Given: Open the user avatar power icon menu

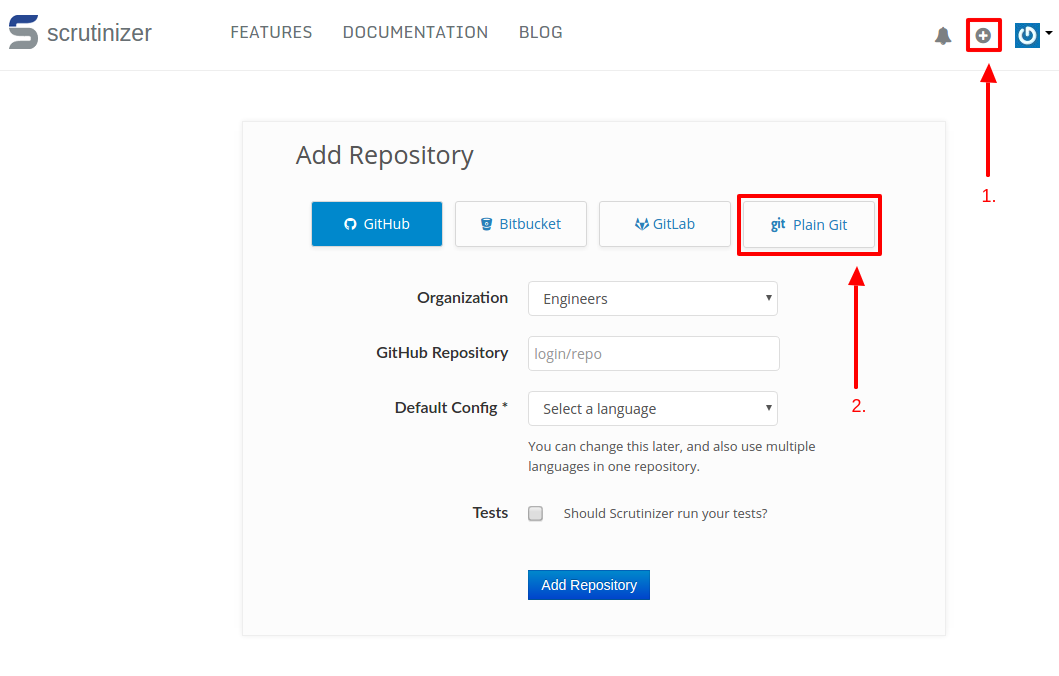Looking at the screenshot, I should [x=1027, y=35].
